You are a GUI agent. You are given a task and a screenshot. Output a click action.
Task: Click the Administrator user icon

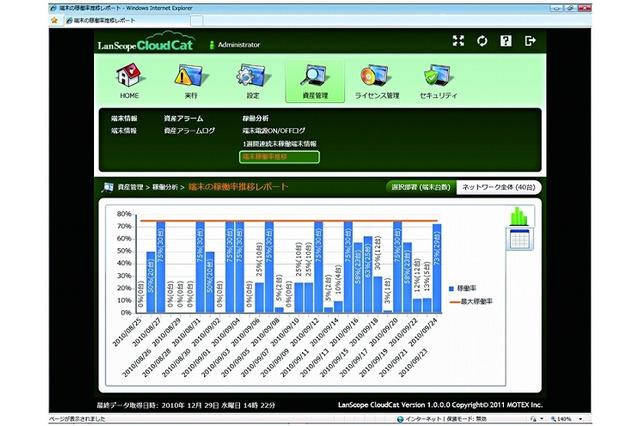point(211,45)
